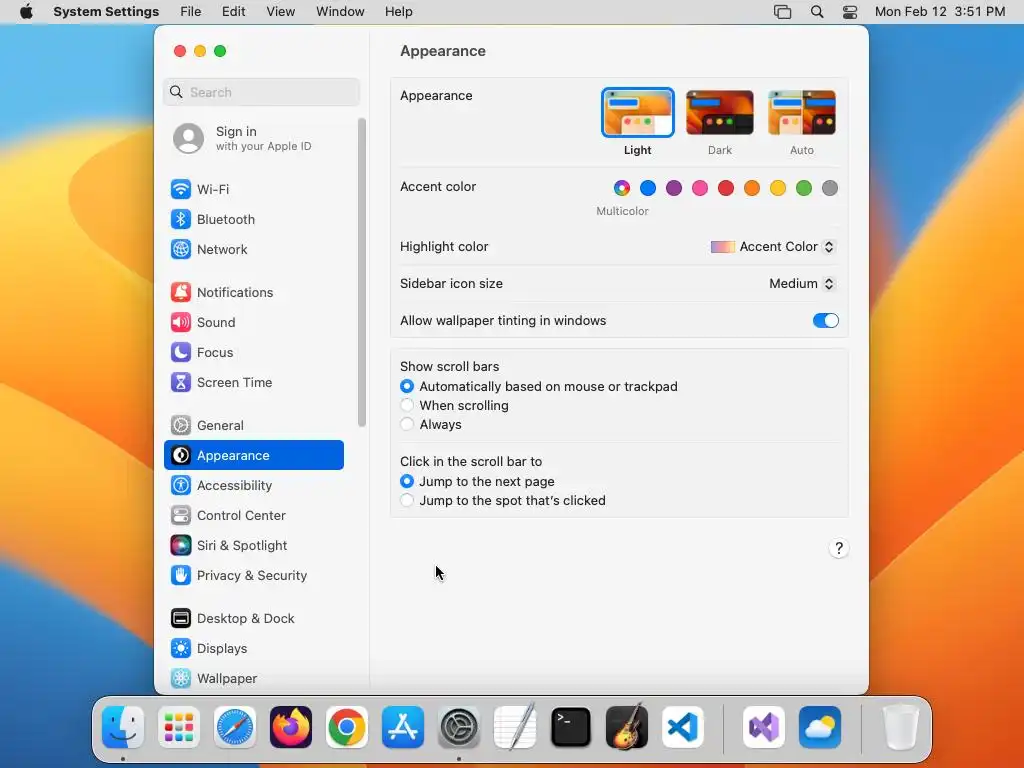
Task: Open Desktop & Dock settings
Action: [x=253, y=619]
